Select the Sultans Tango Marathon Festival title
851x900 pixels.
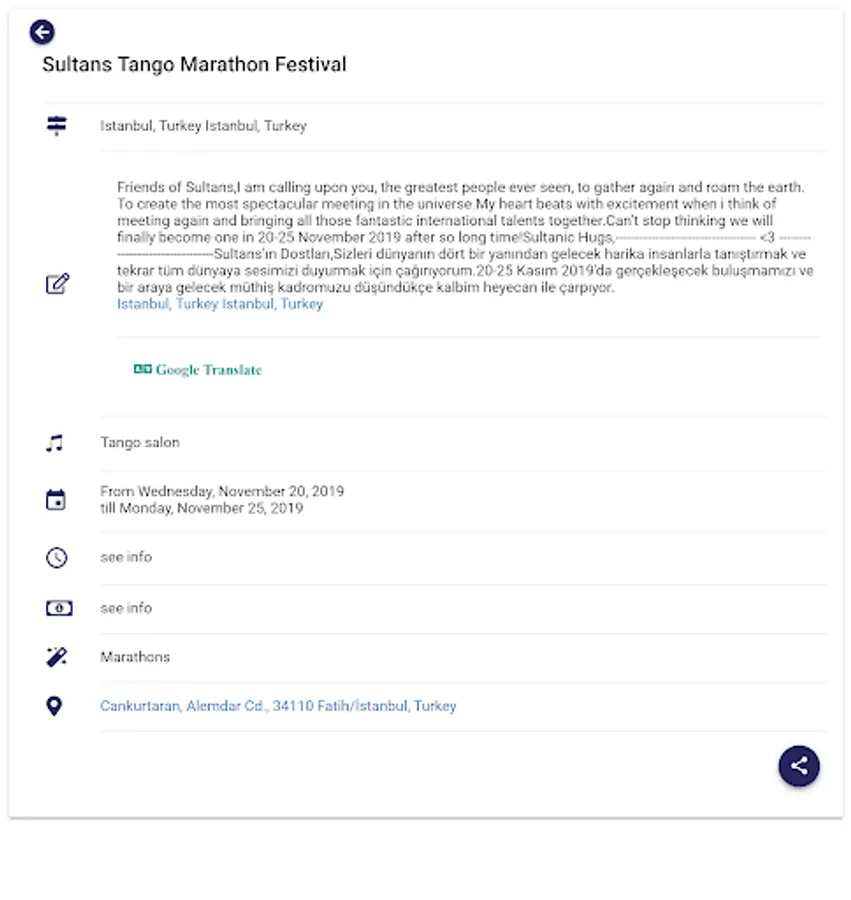pos(194,65)
